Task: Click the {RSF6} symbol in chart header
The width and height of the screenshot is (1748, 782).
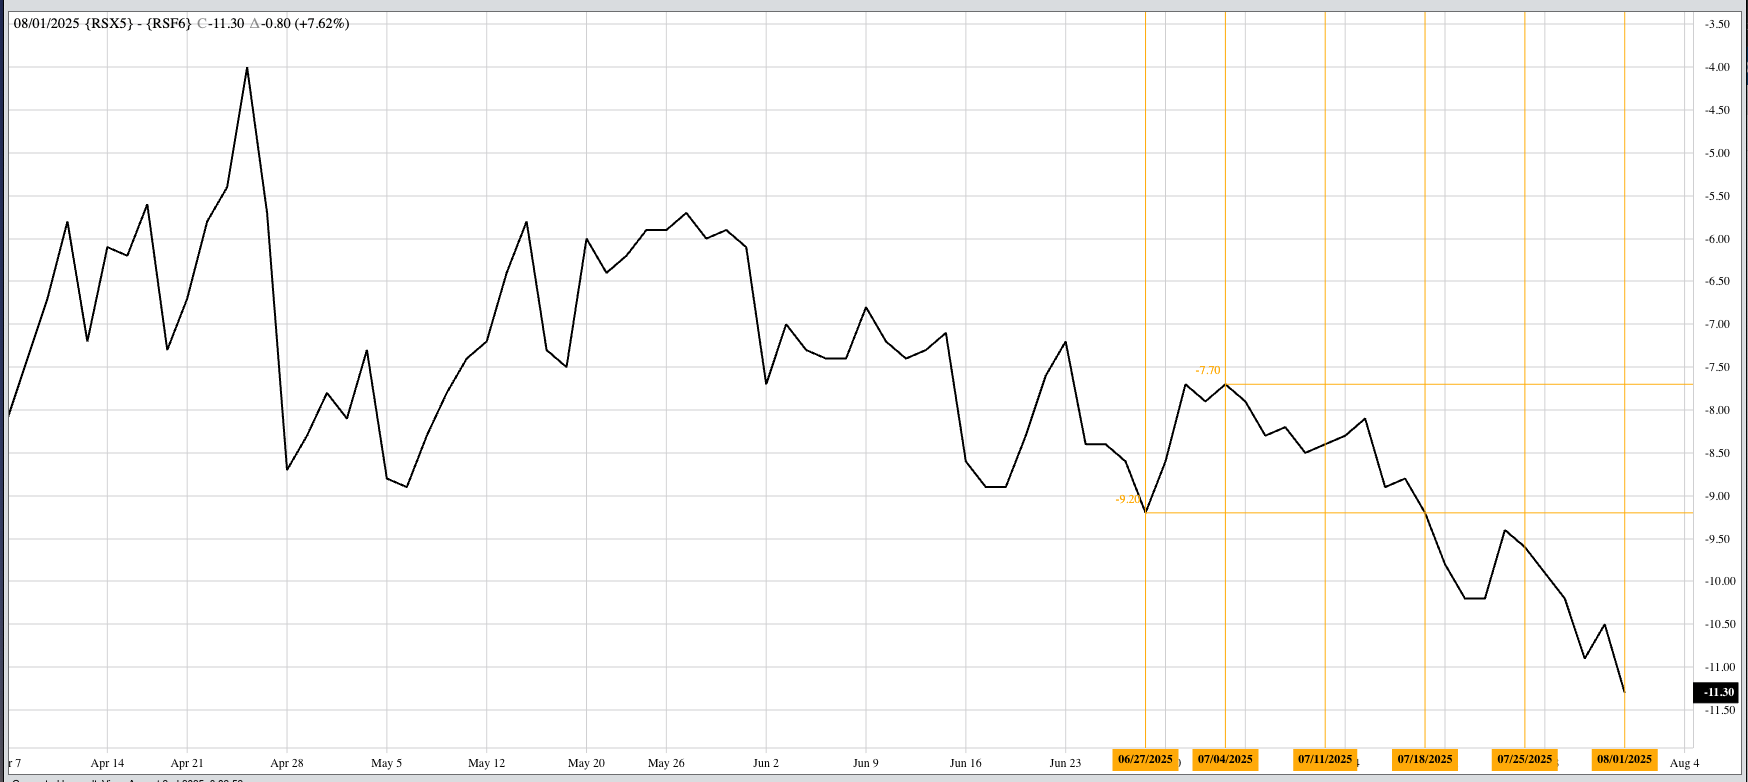Action: 168,23
